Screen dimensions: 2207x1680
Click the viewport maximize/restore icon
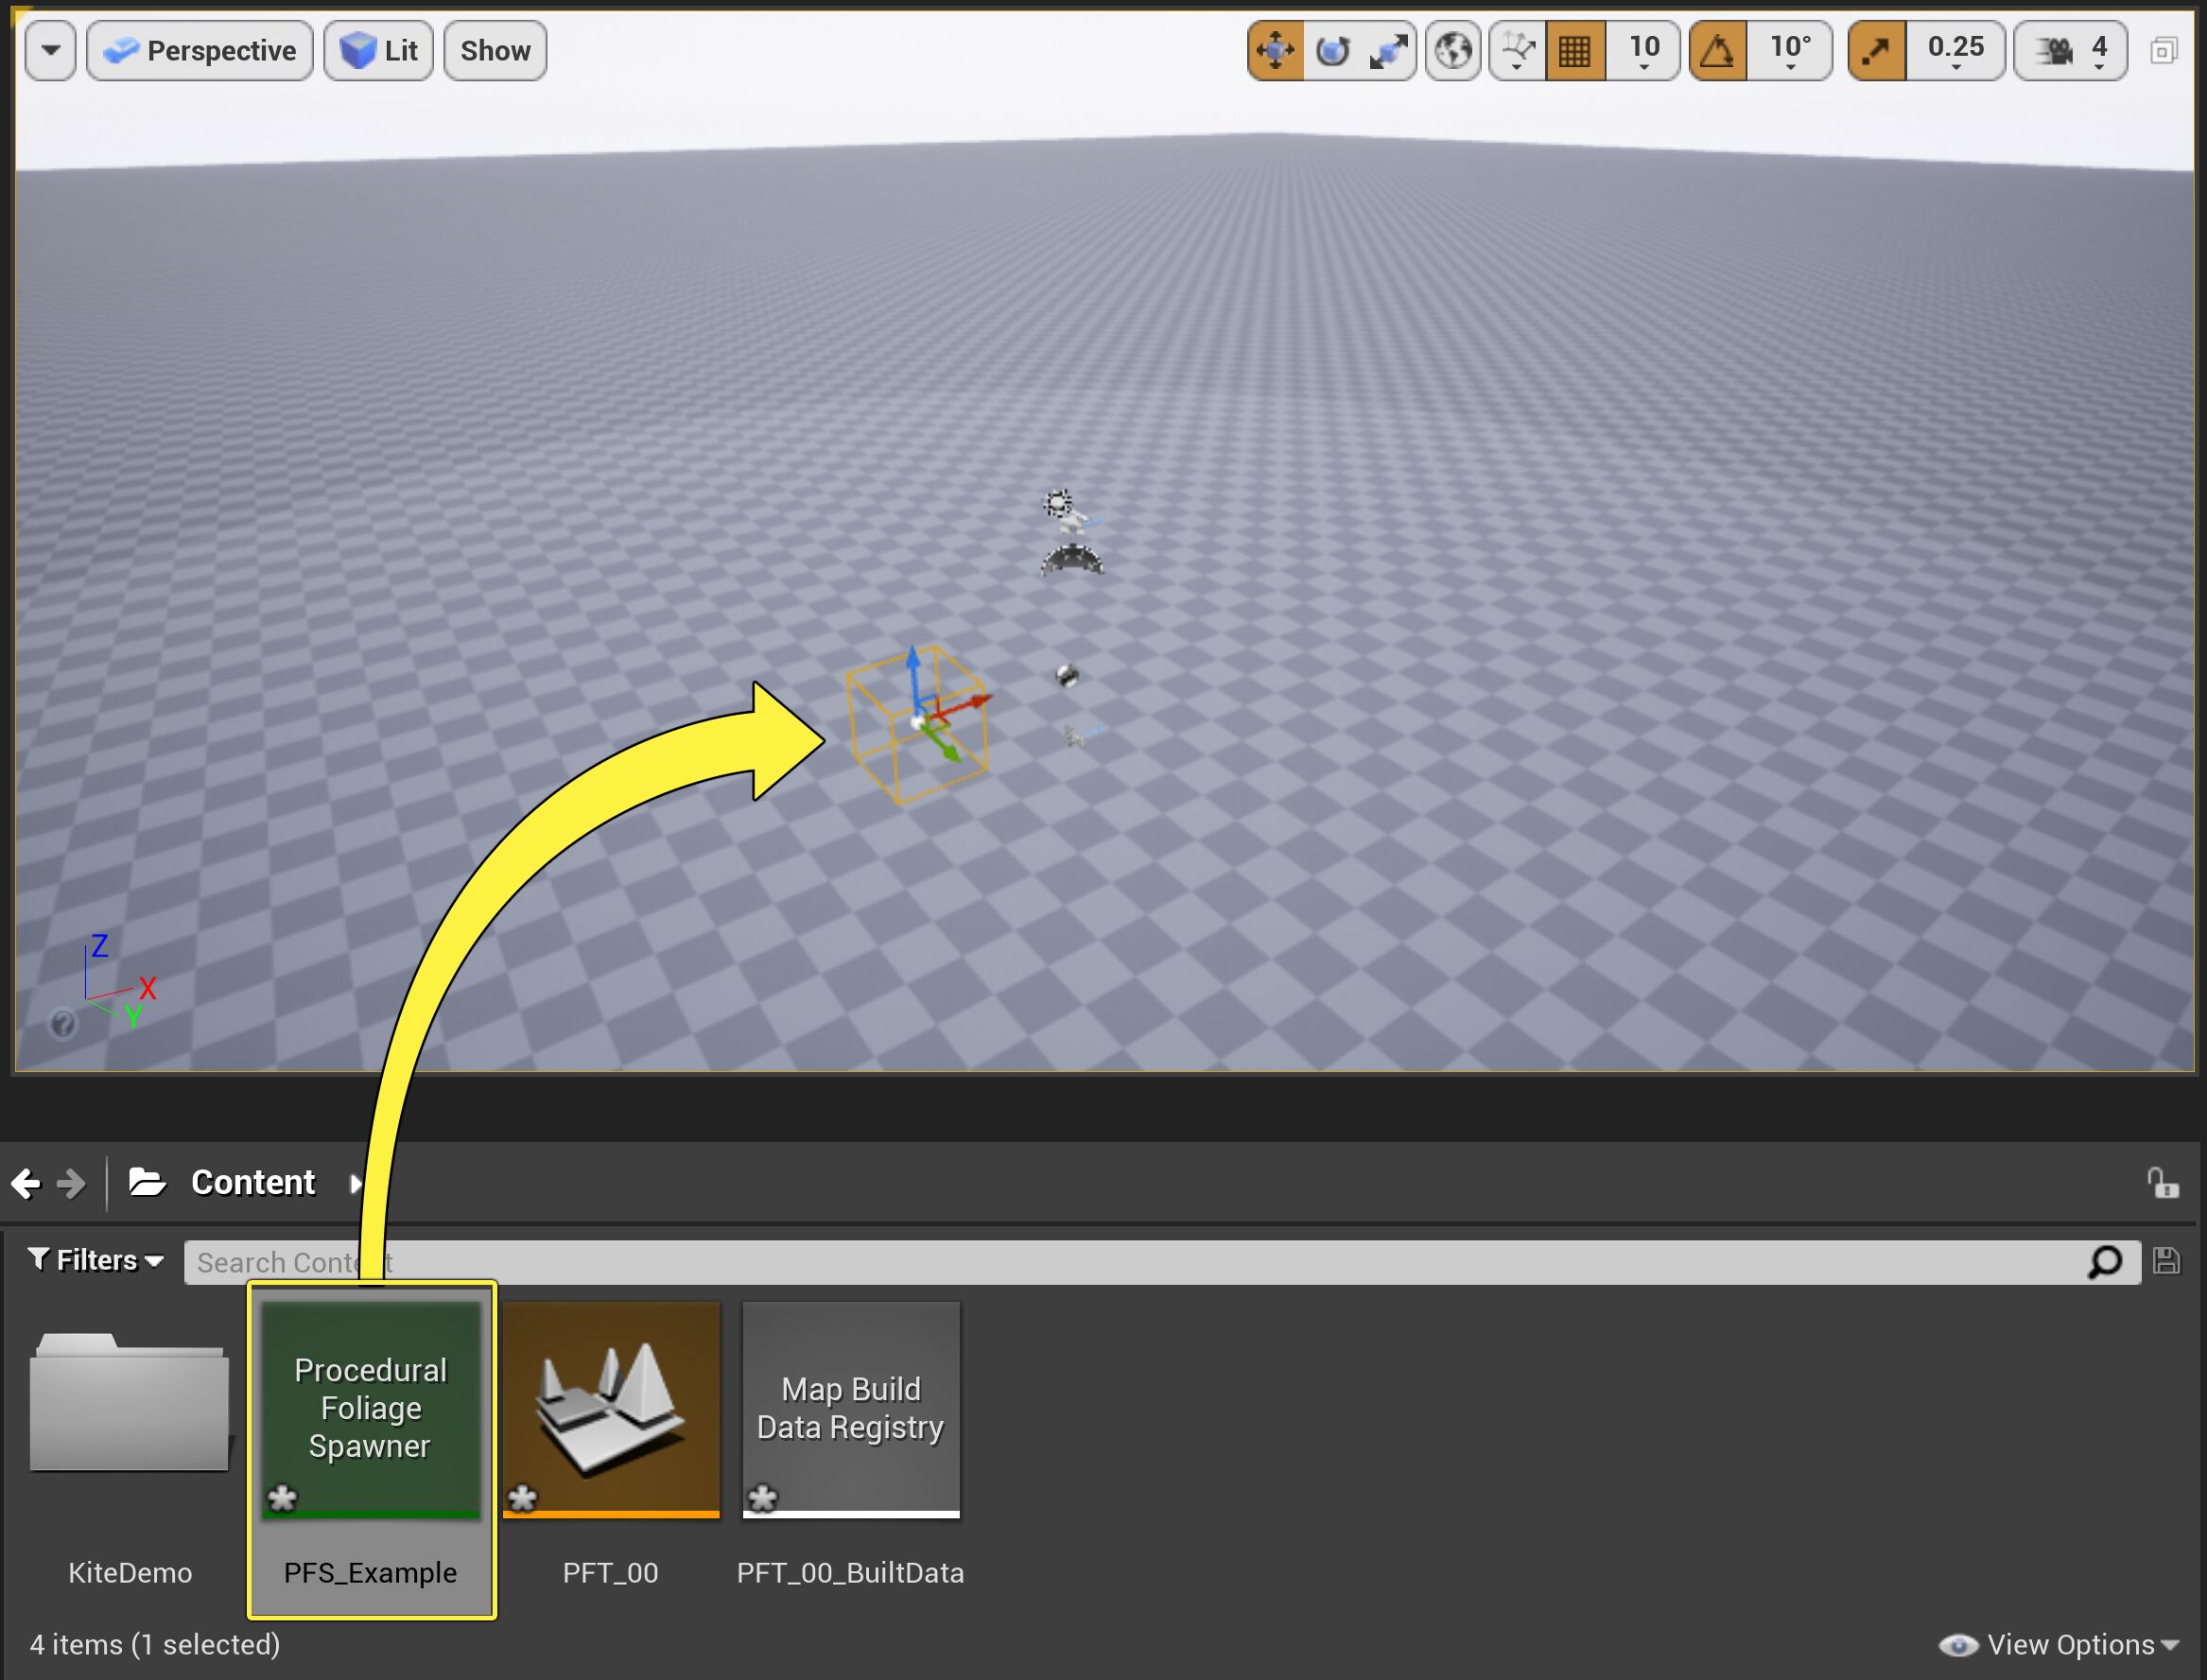point(2163,51)
